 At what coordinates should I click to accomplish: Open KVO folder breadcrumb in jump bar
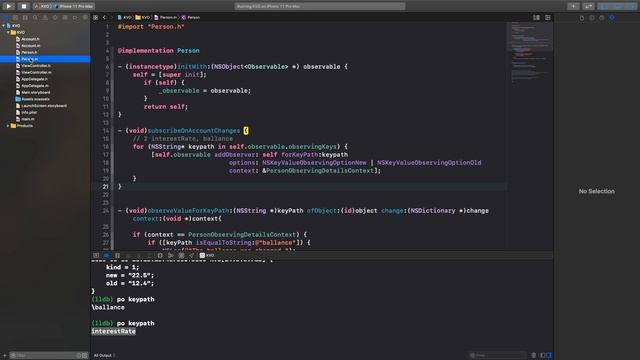(x=143, y=18)
